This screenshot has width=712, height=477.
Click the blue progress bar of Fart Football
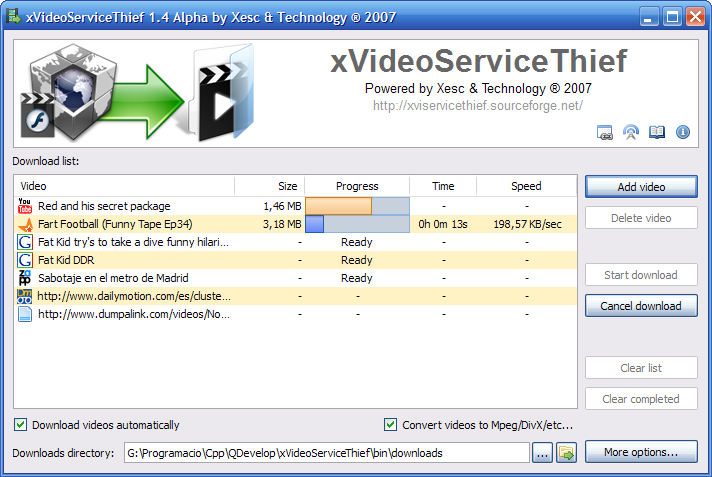357,224
